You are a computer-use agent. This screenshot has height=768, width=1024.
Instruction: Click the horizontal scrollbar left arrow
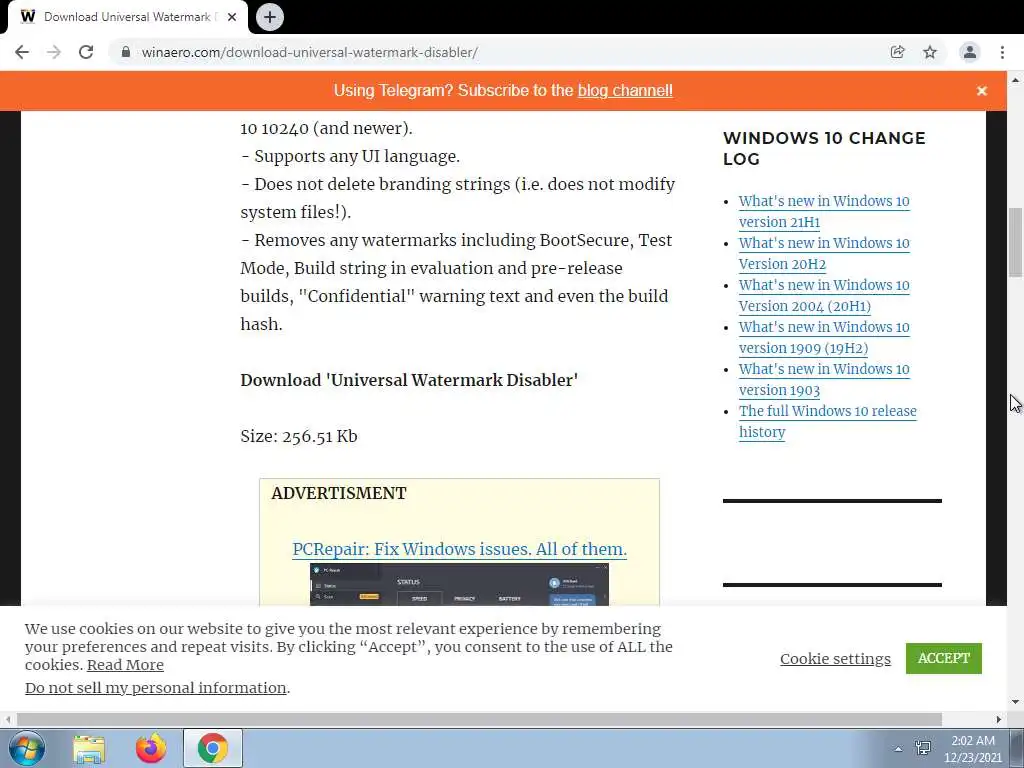pos(8,720)
